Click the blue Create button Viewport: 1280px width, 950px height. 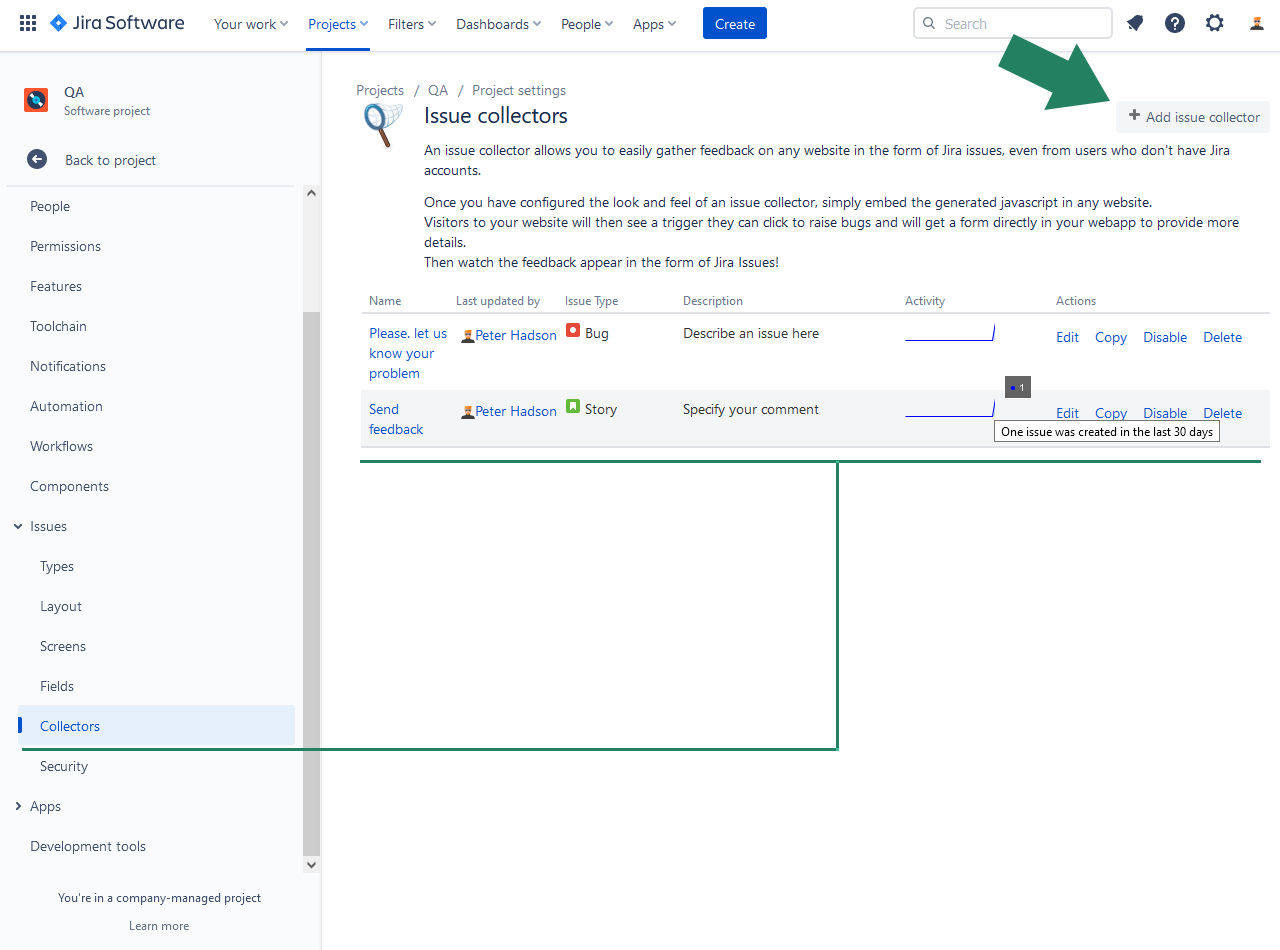pyautogui.click(x=734, y=24)
